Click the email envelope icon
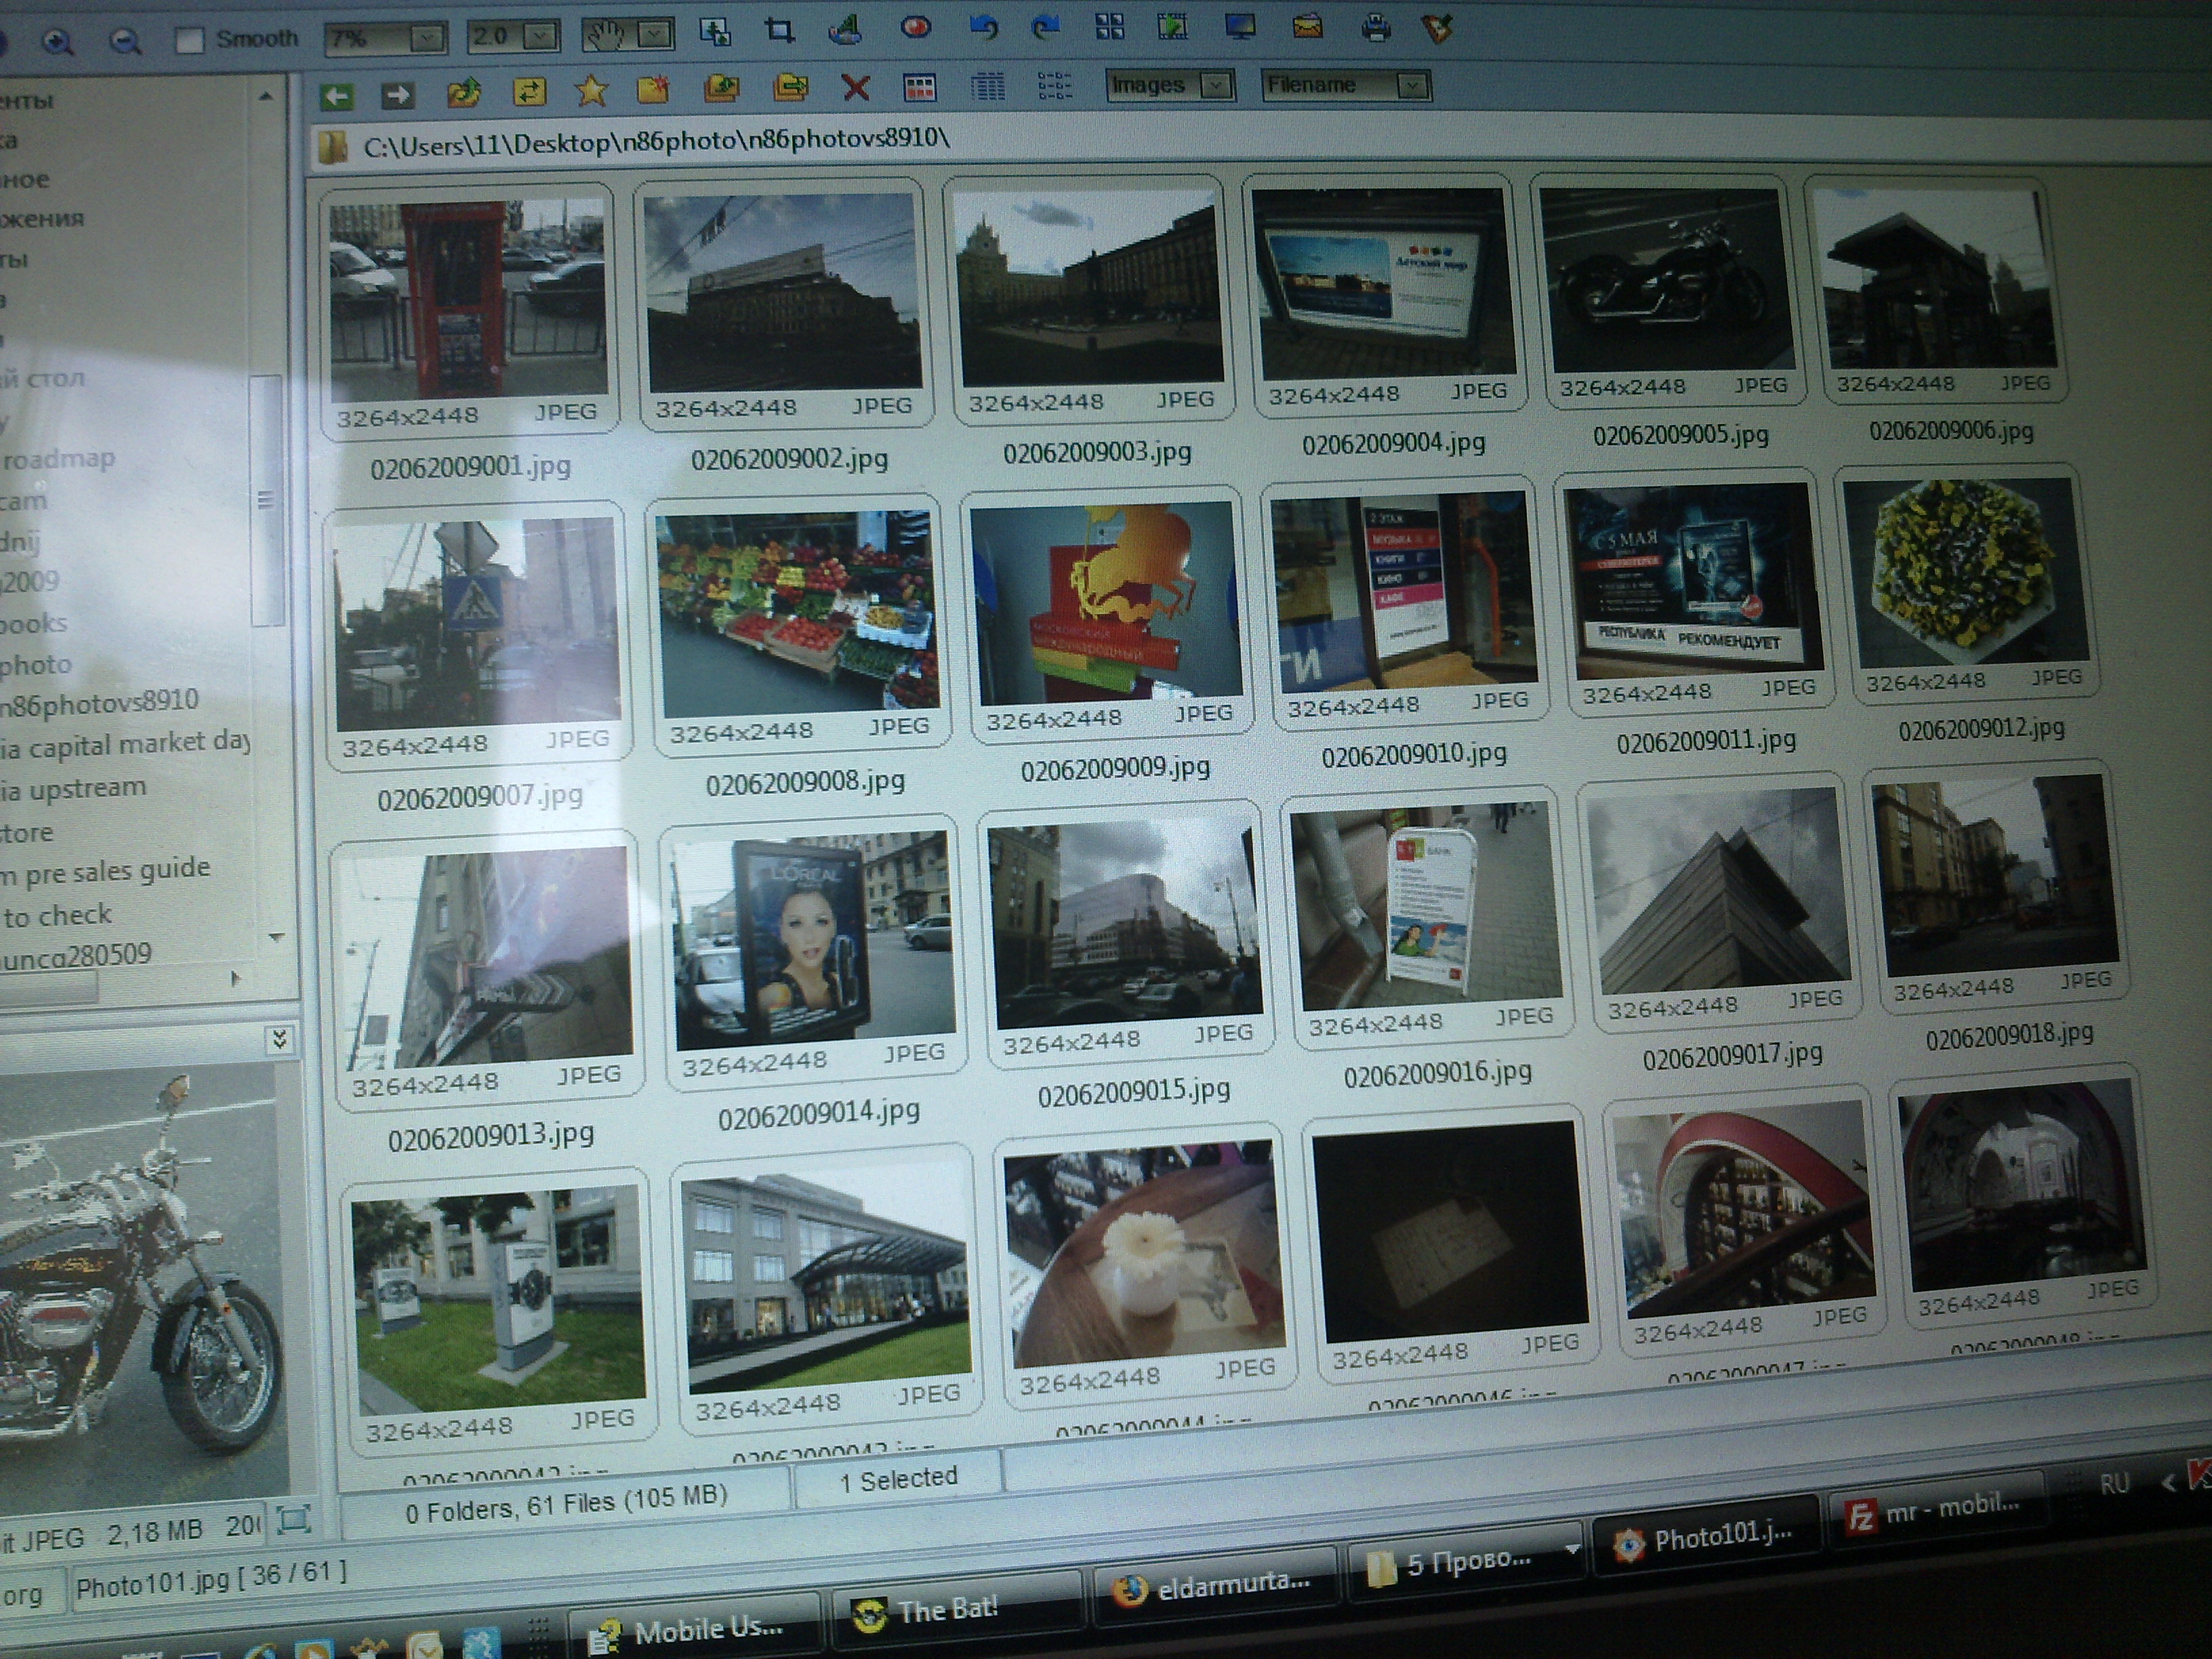Image resolution: width=2212 pixels, height=1659 pixels. 1307,26
